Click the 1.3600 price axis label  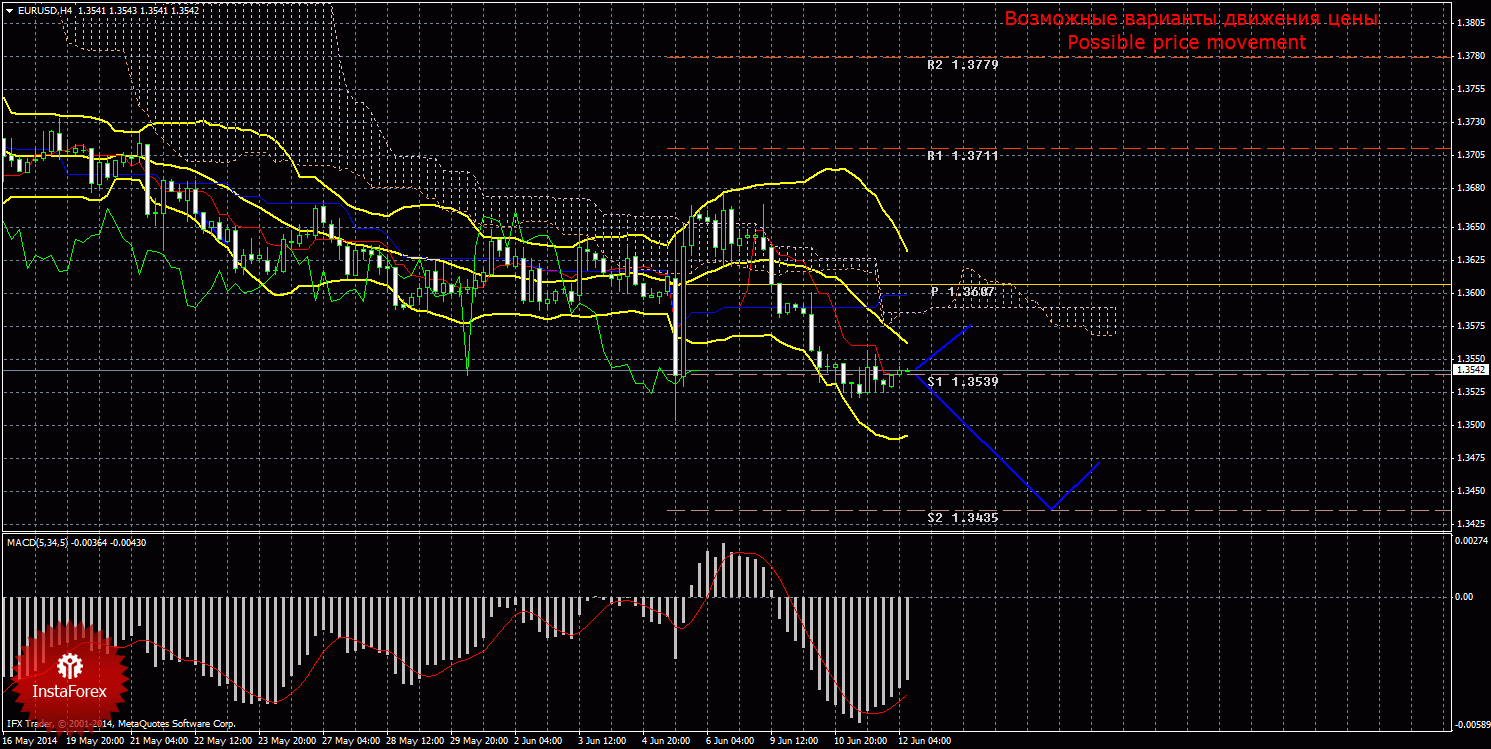pos(1469,293)
